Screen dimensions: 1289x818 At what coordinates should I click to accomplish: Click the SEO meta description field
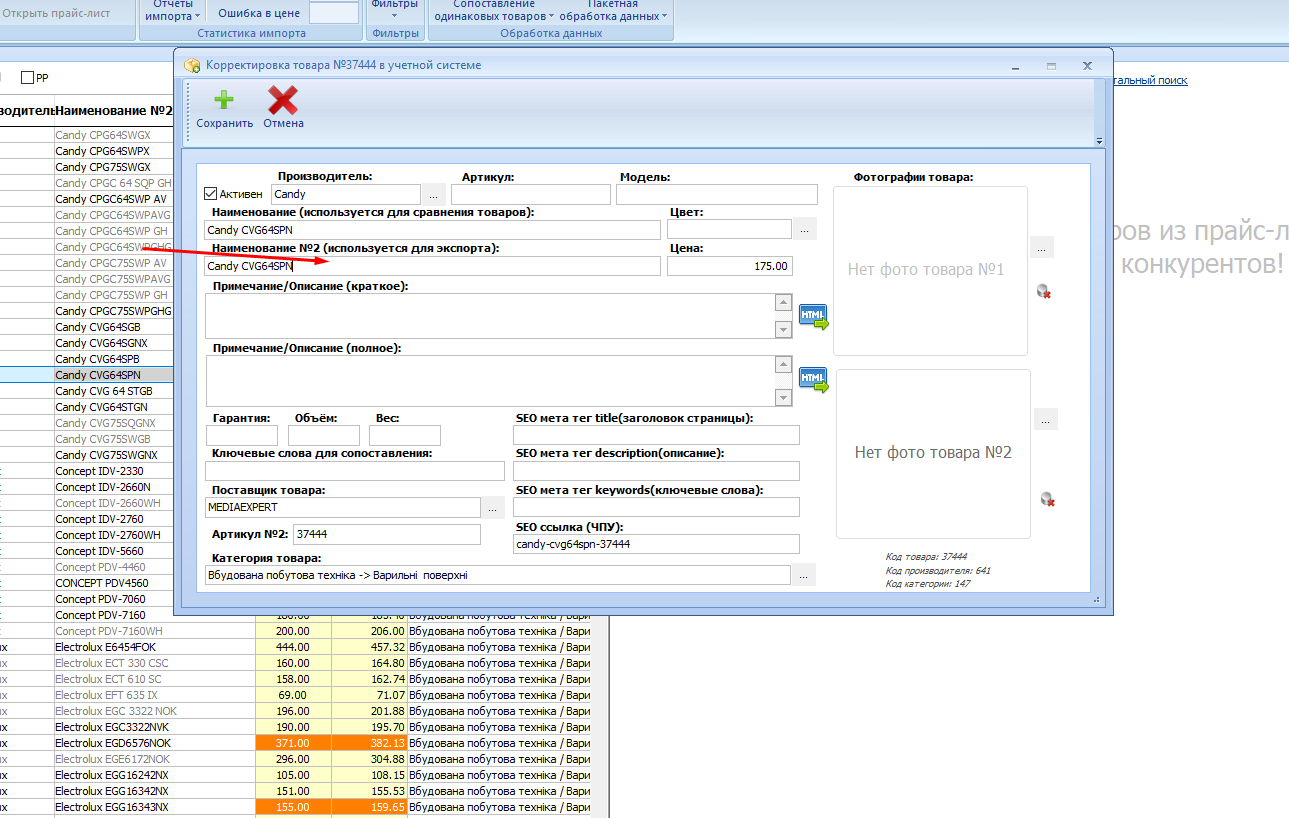click(x=657, y=471)
